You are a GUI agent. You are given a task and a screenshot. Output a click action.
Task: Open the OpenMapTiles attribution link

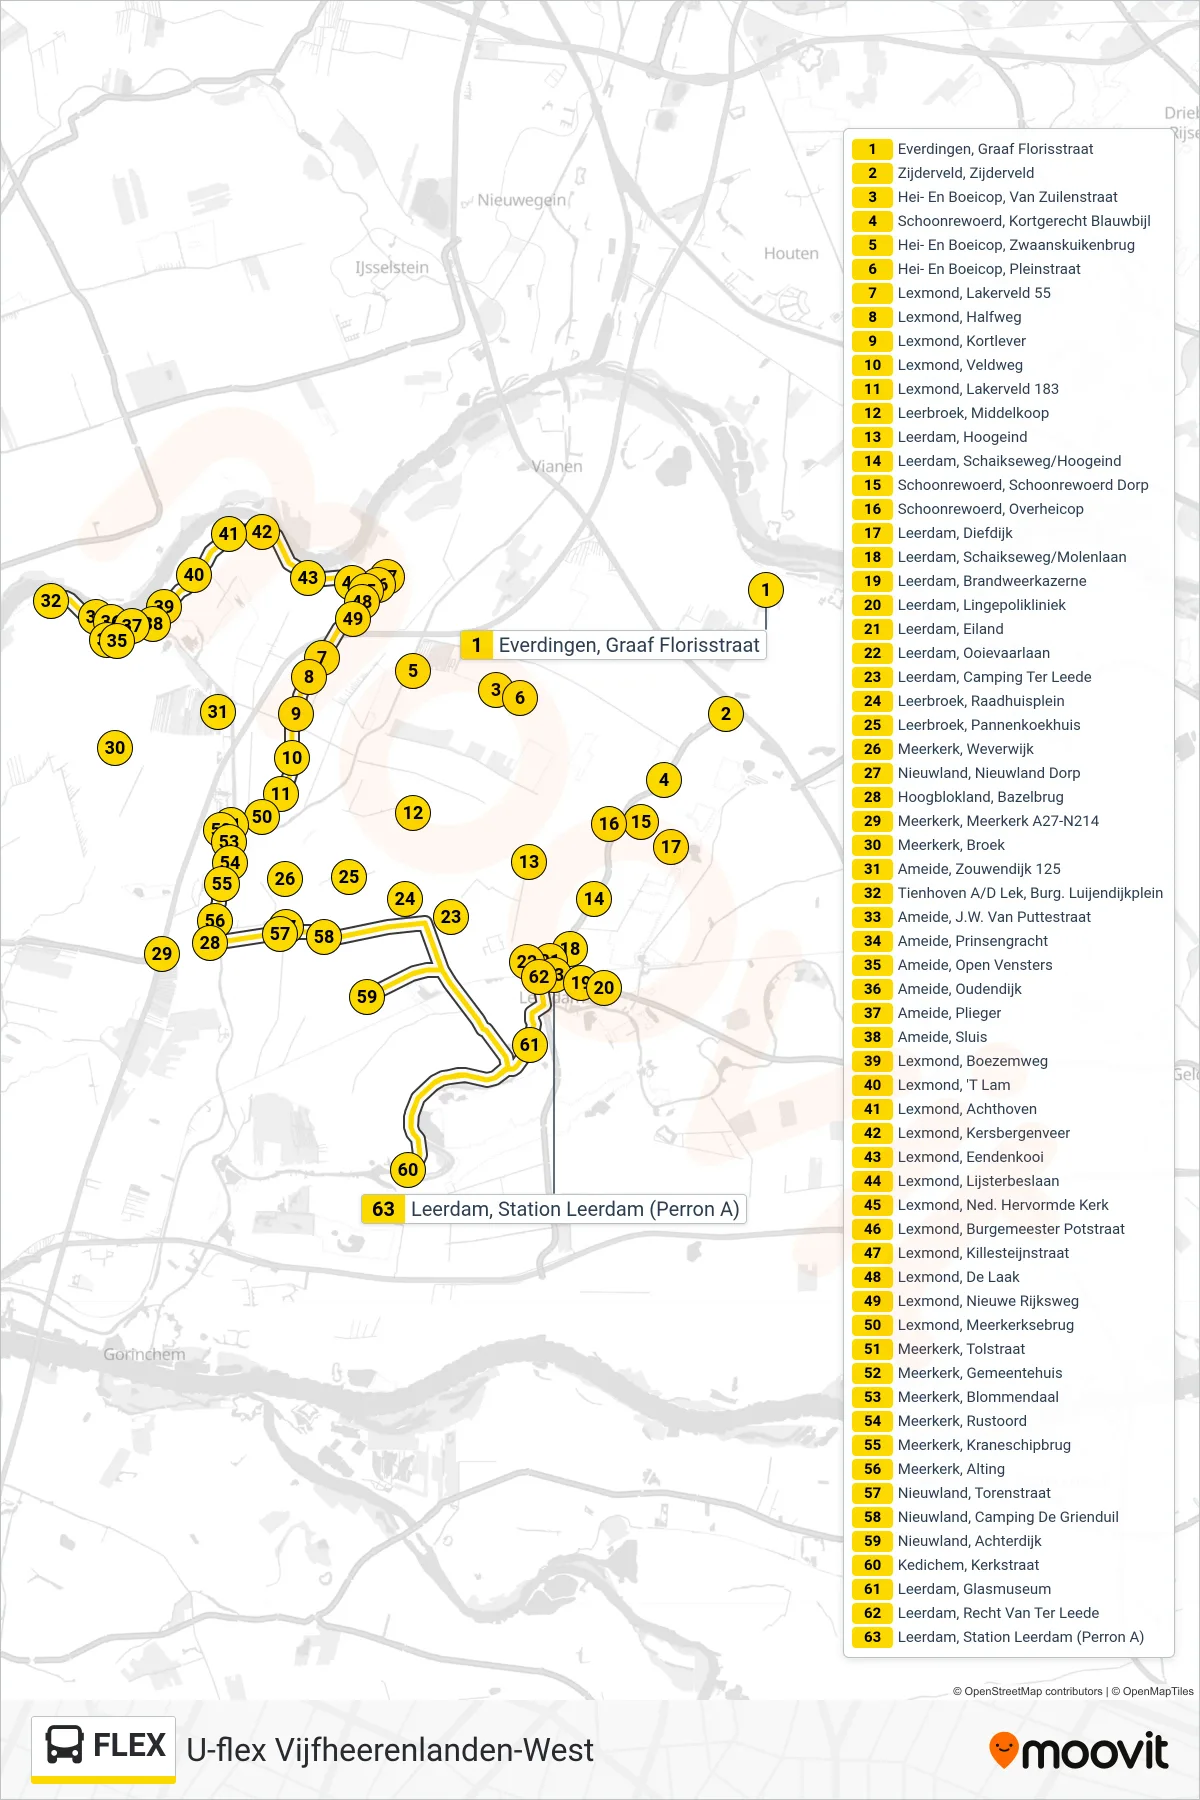(1152, 1692)
